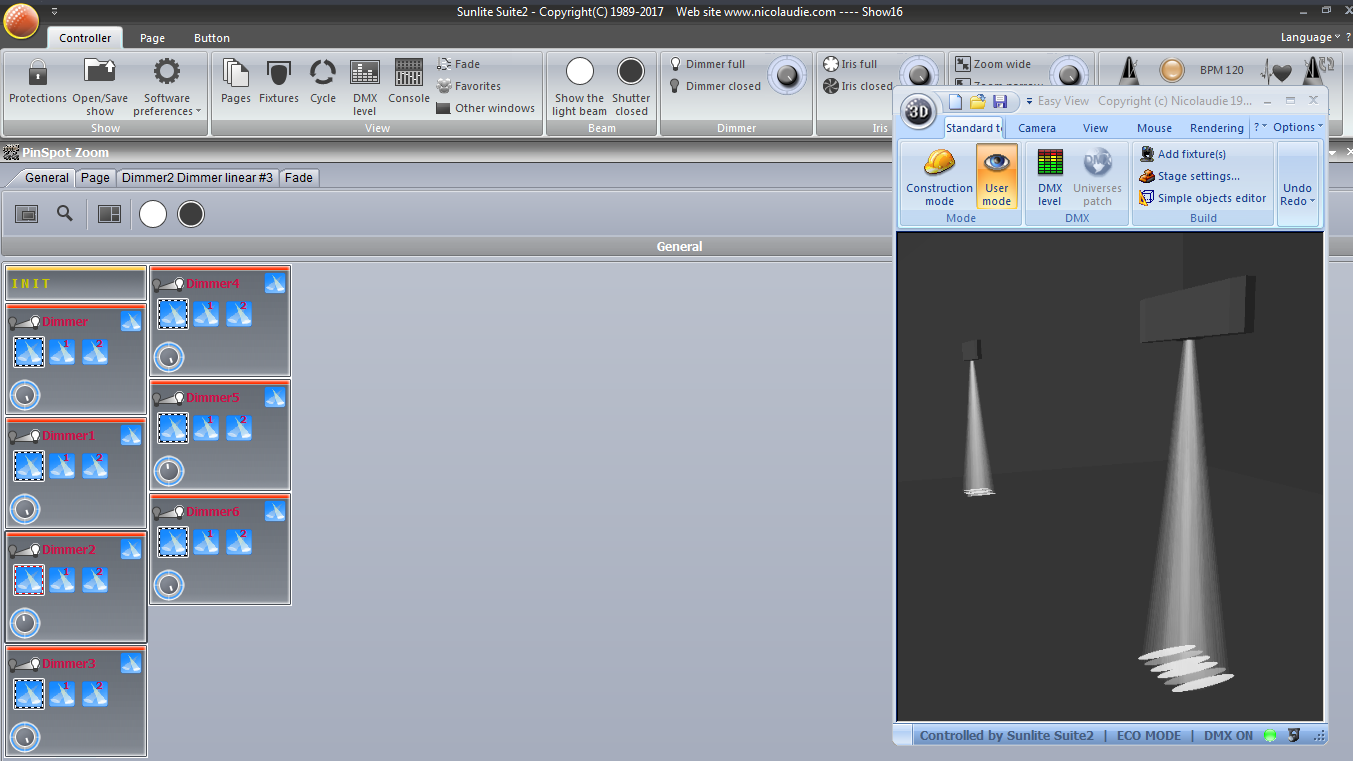This screenshot has height=761, width=1353.
Task: Set Iris full
Action: [850, 64]
